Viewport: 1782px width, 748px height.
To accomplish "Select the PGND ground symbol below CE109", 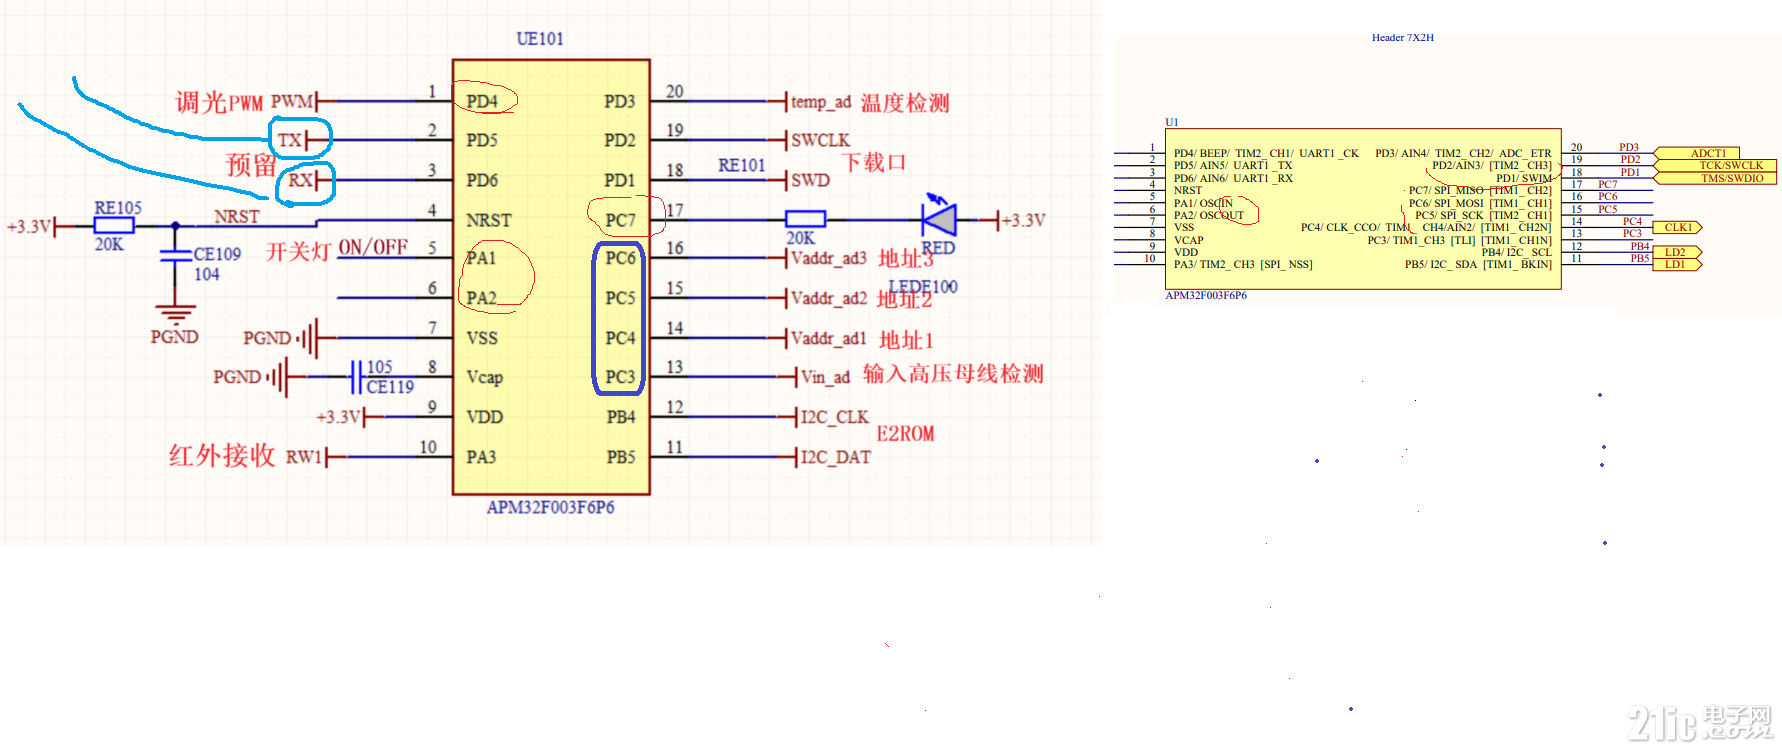I will pos(175,315).
